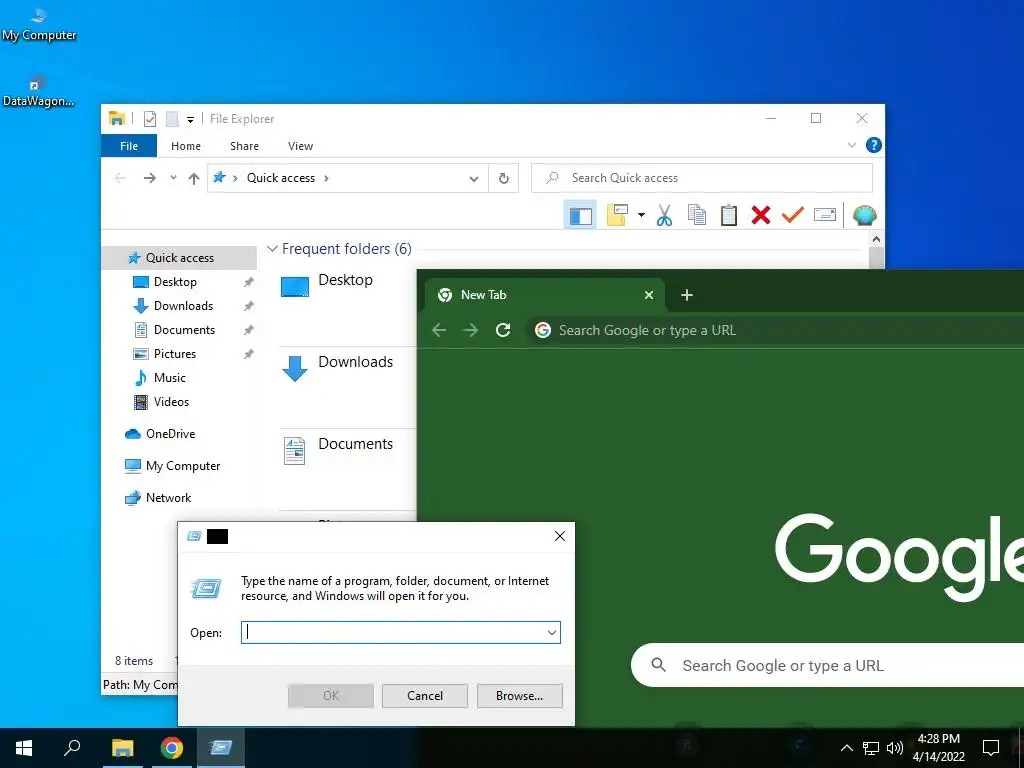The image size is (1024, 768).
Task: Close the Run dialog with X
Action: pos(560,536)
